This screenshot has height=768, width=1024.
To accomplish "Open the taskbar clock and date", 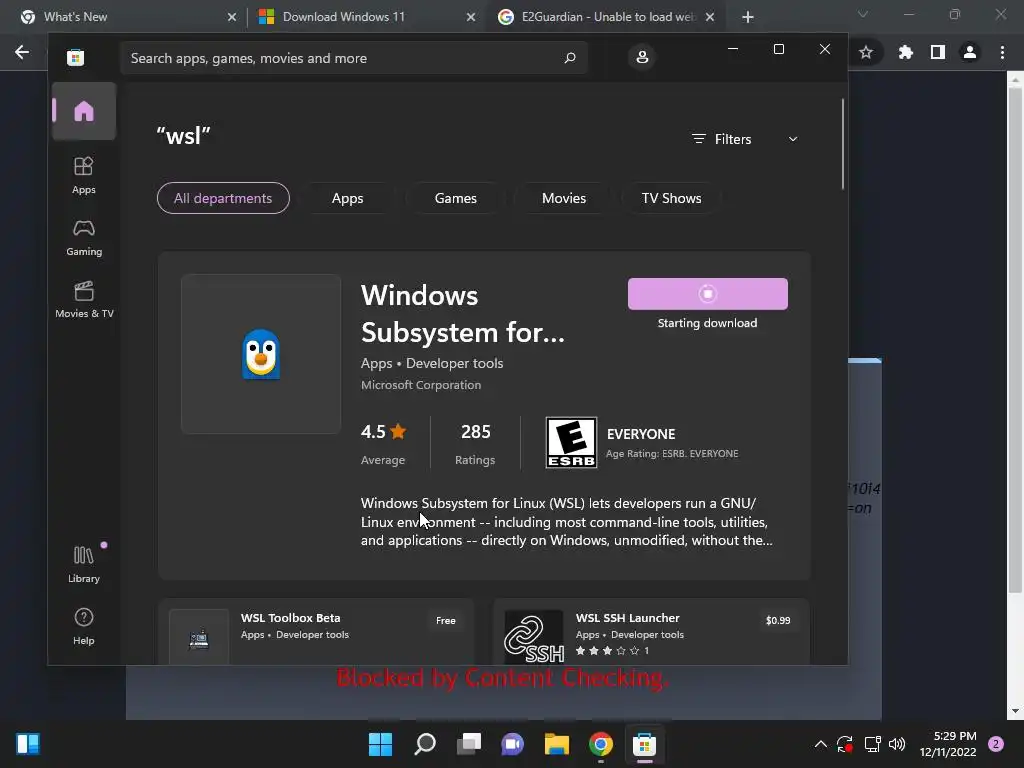I will [948, 744].
